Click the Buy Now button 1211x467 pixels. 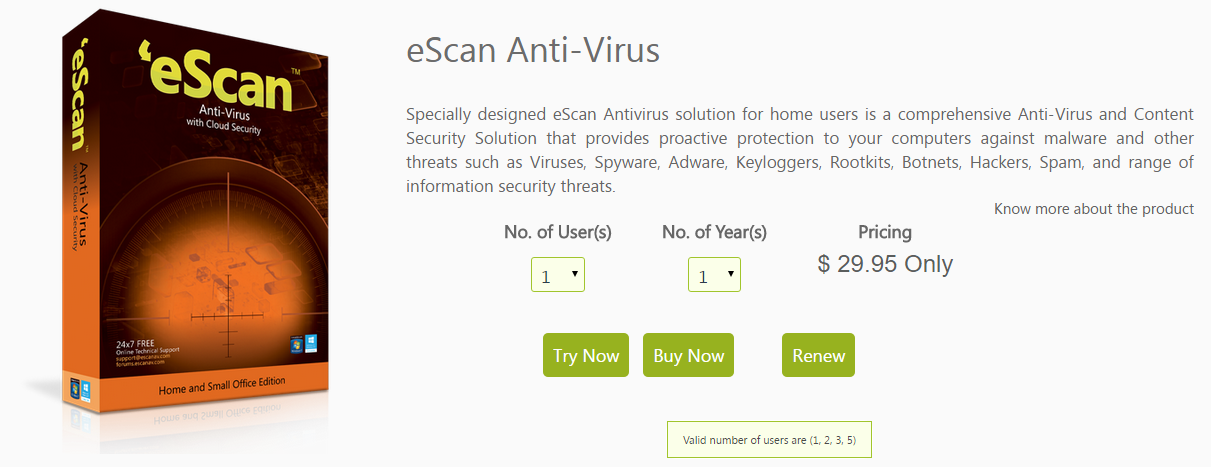(688, 355)
